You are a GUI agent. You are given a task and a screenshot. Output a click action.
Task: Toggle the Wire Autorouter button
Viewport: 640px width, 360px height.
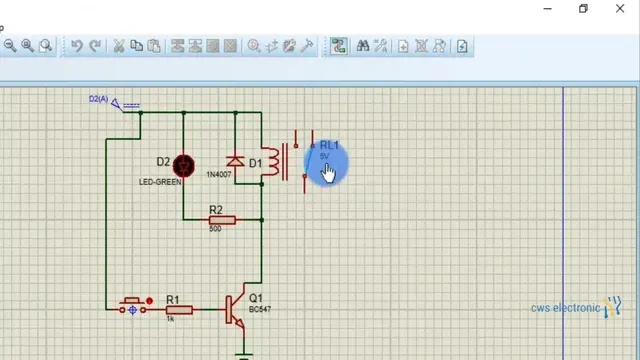[338, 46]
